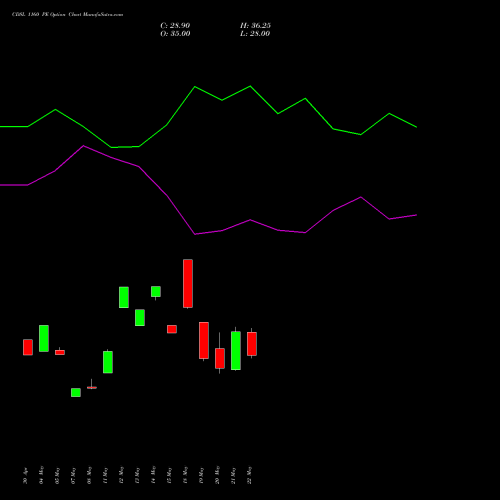Select the 11 May date label

point(105,476)
